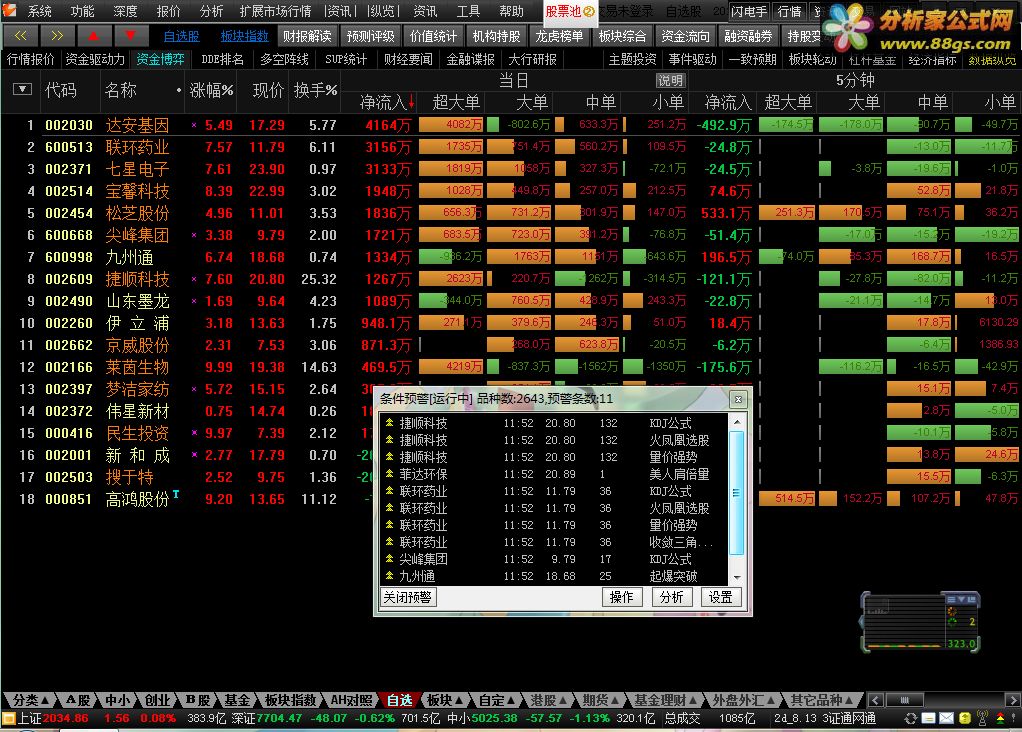Click the 说明 button in header
1022x732 pixels.
tap(670, 80)
